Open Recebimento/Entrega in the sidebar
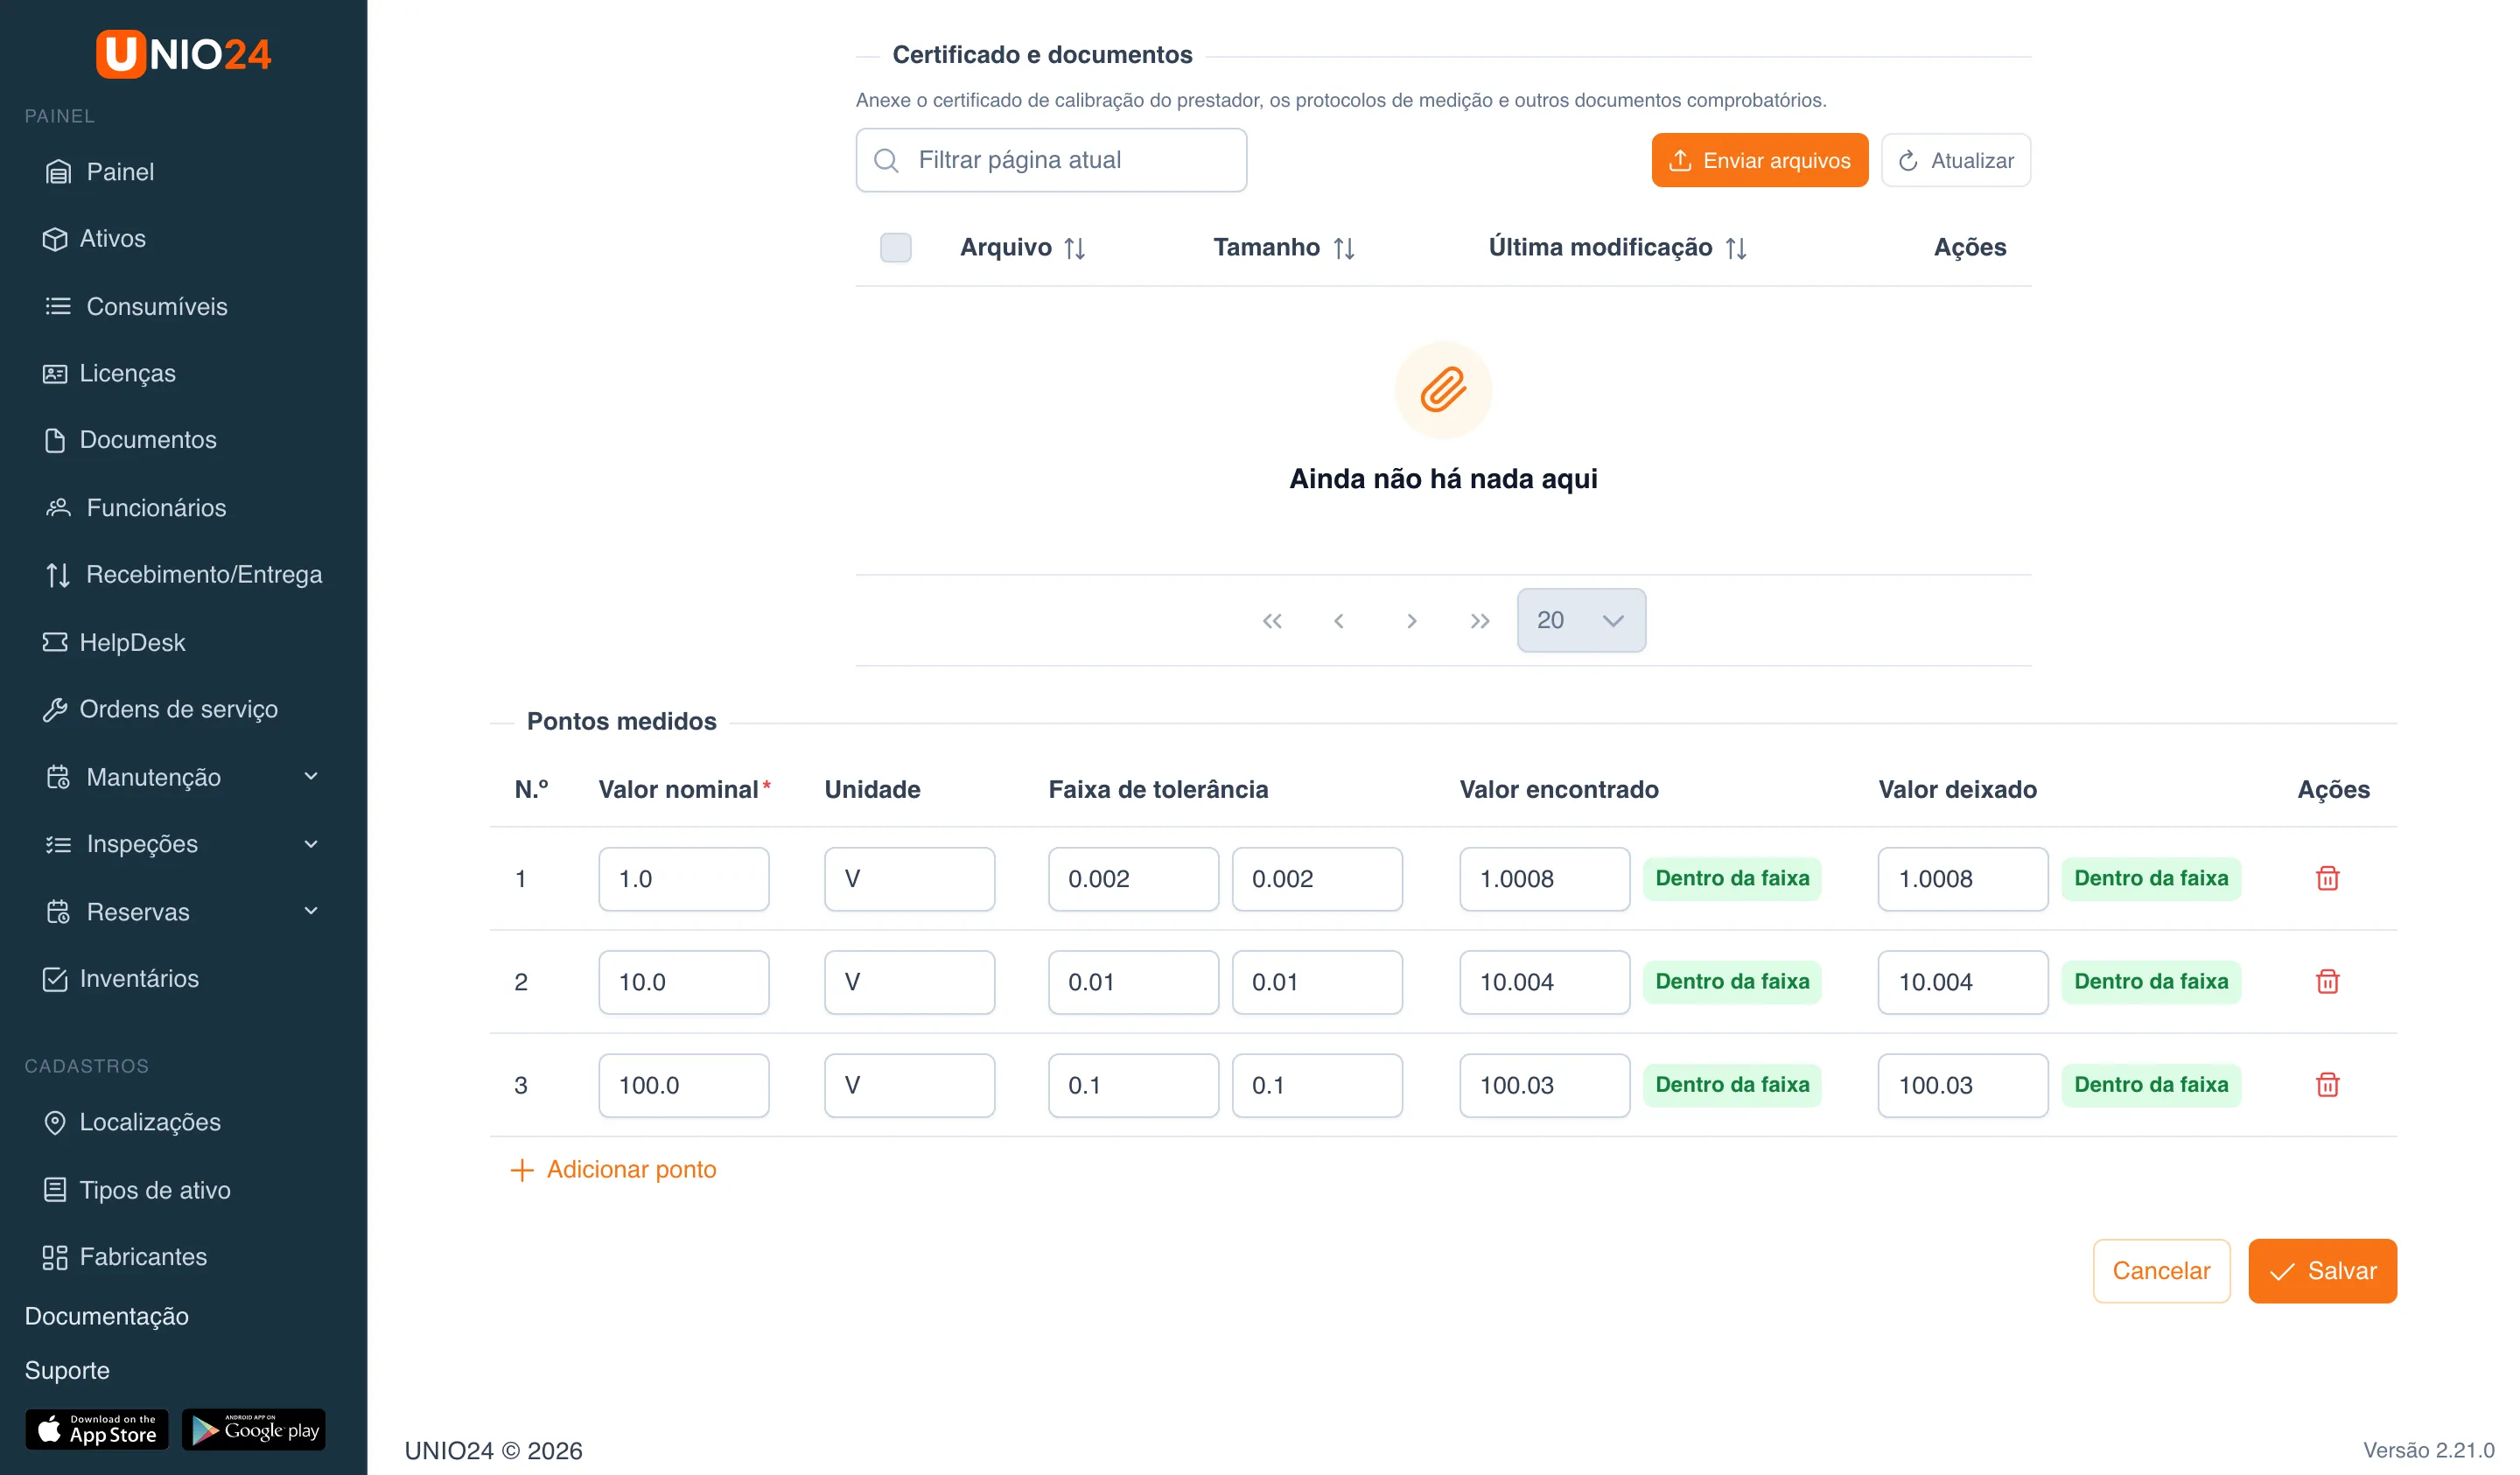 (x=183, y=575)
